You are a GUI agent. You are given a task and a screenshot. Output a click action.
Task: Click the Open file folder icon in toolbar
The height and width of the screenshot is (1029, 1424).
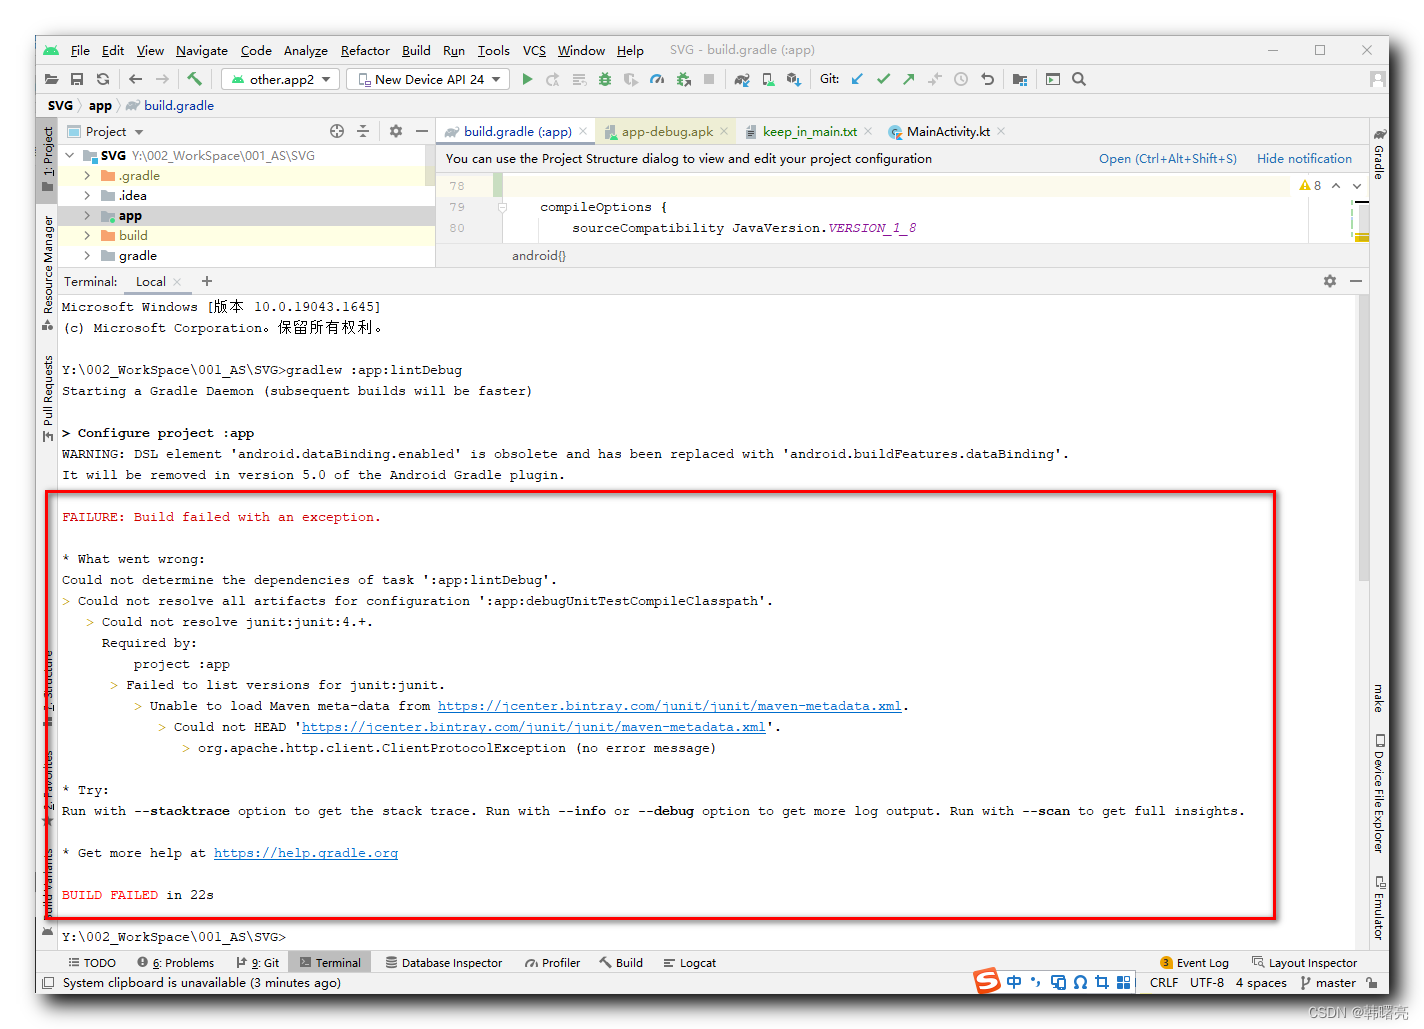tap(51, 79)
